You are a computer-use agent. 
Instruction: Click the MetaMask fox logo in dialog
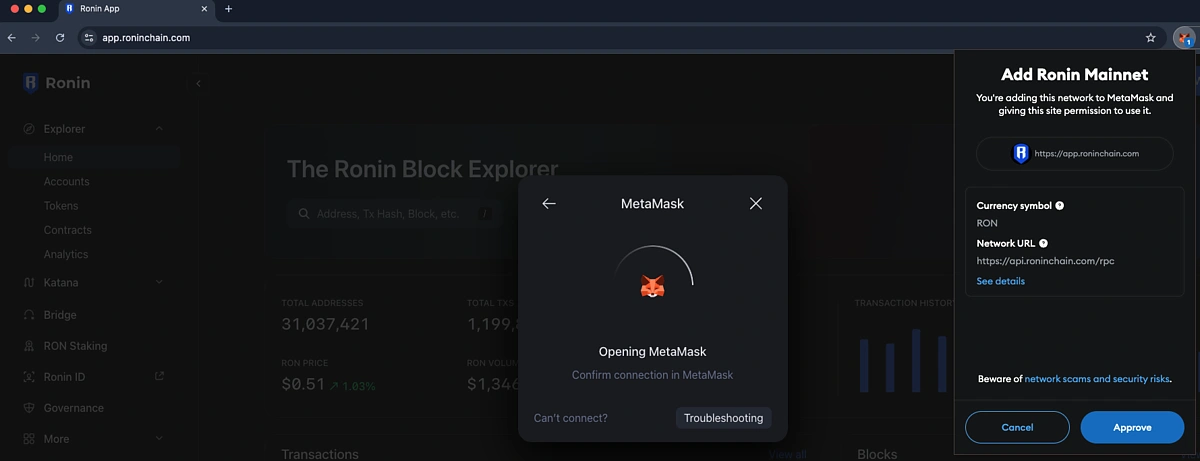tap(653, 287)
